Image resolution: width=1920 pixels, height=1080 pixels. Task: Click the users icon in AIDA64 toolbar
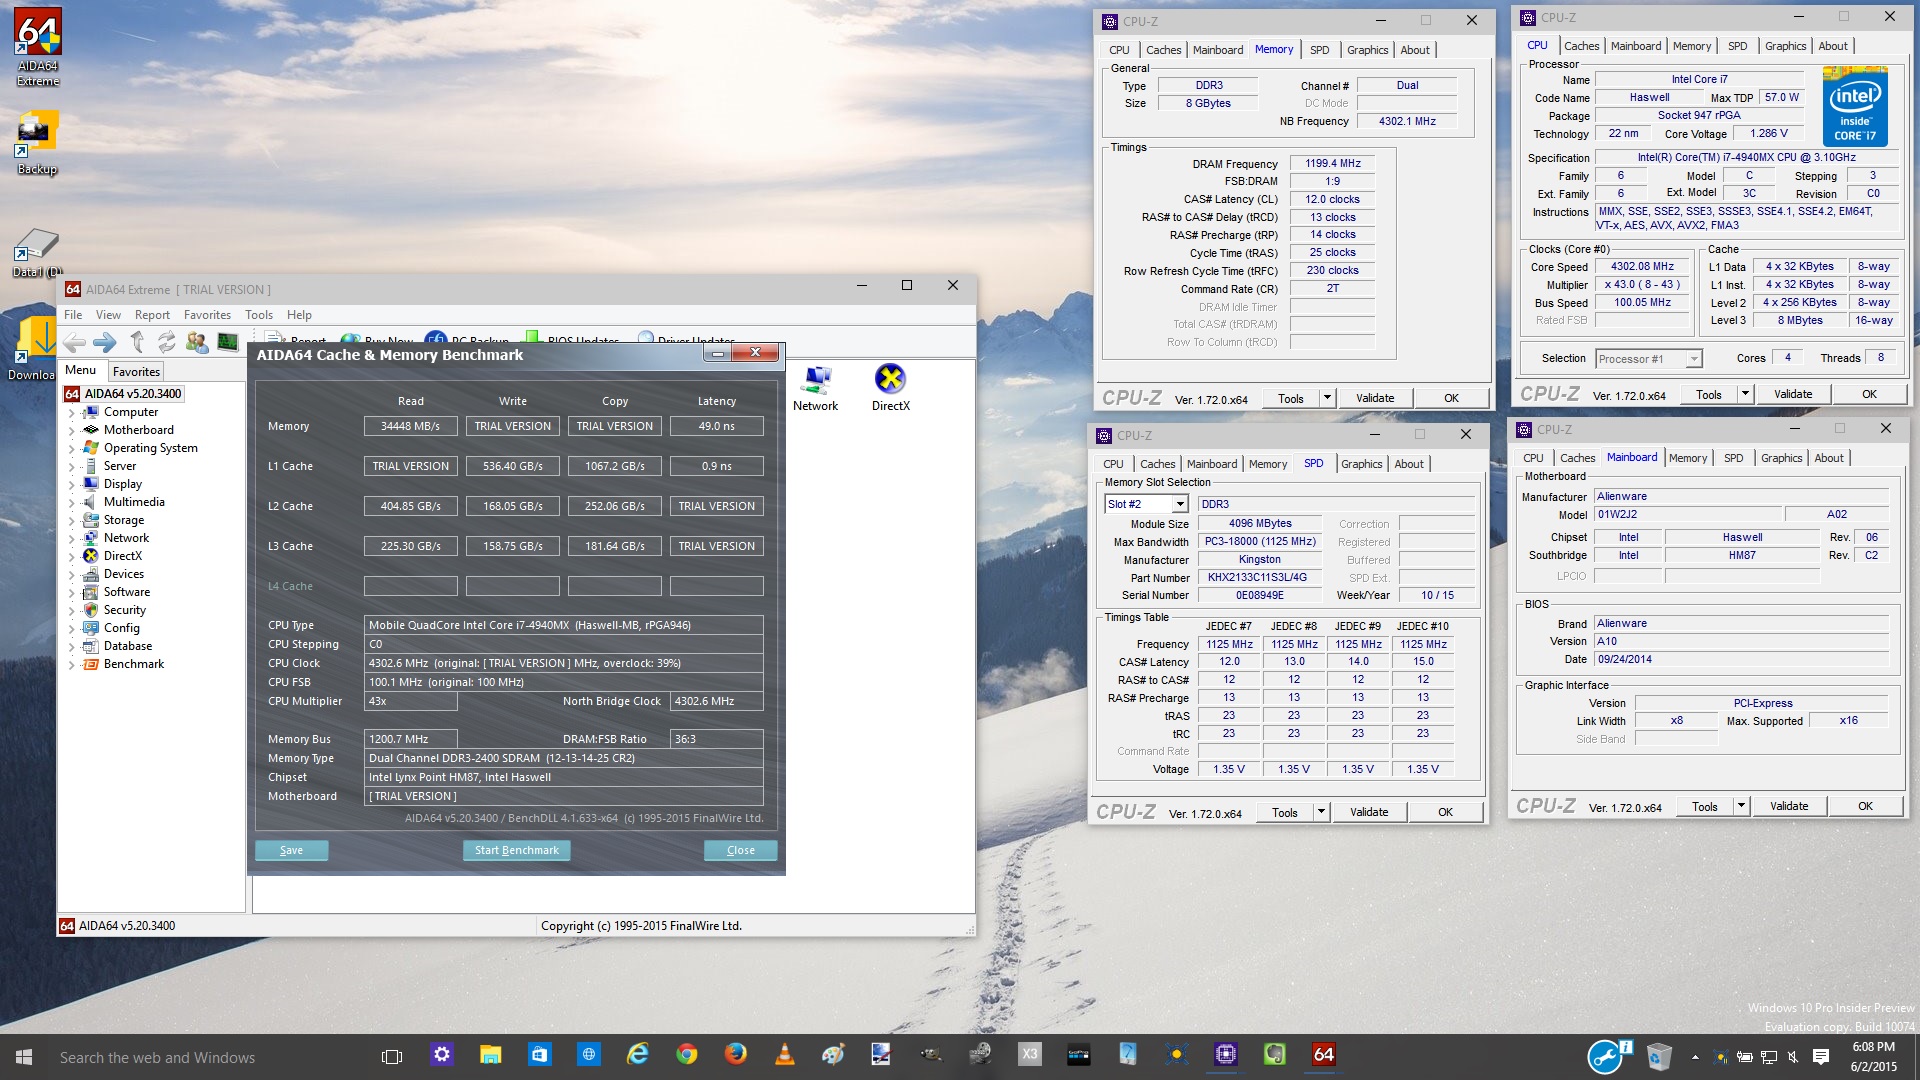(x=197, y=342)
